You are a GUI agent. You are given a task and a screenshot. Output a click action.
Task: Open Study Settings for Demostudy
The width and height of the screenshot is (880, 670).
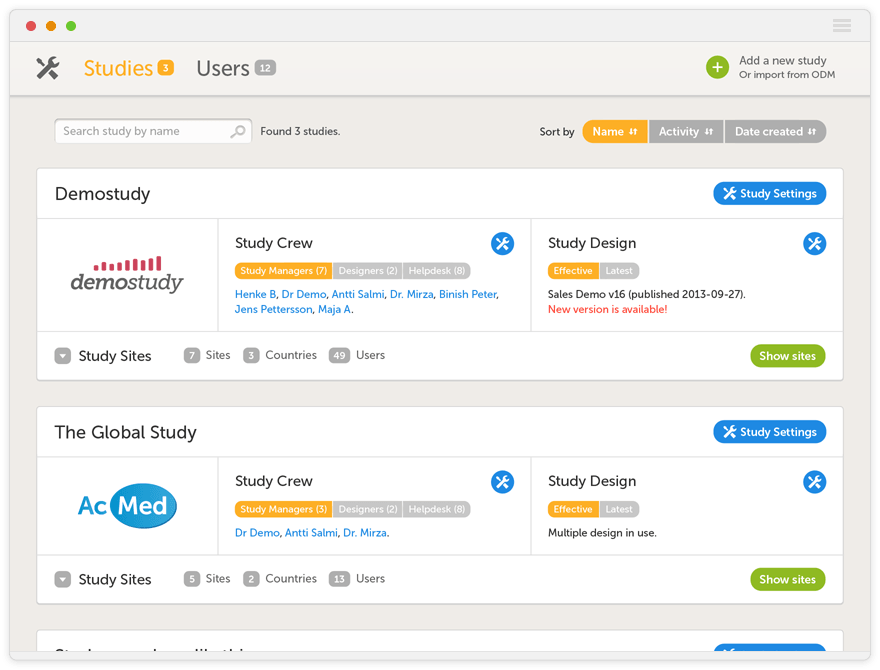pyautogui.click(x=769, y=193)
